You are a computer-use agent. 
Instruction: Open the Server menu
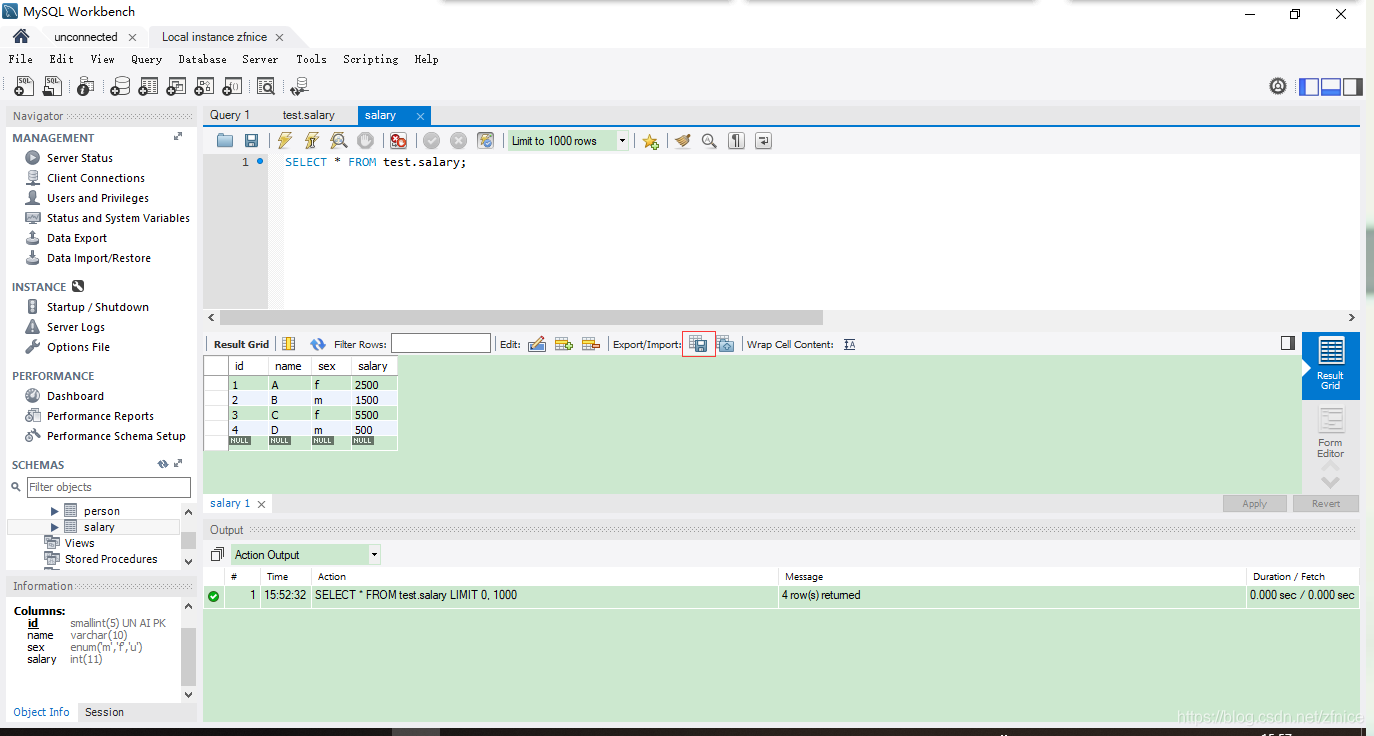pos(260,59)
